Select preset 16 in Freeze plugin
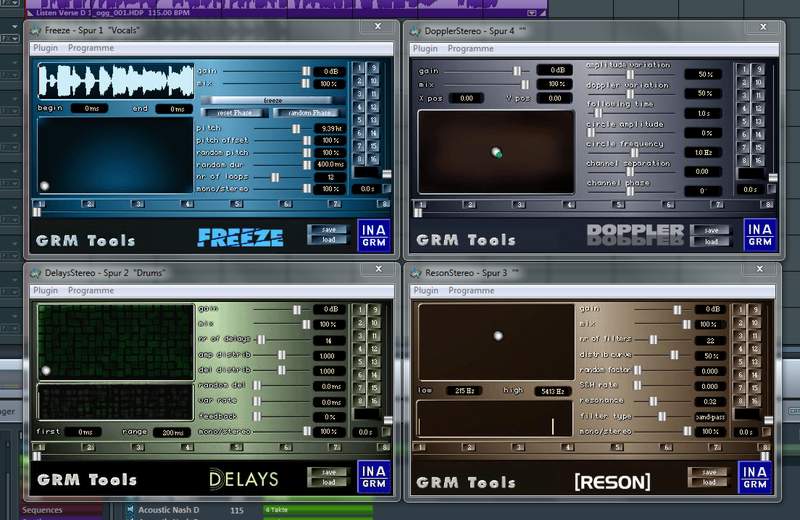 coord(374,159)
